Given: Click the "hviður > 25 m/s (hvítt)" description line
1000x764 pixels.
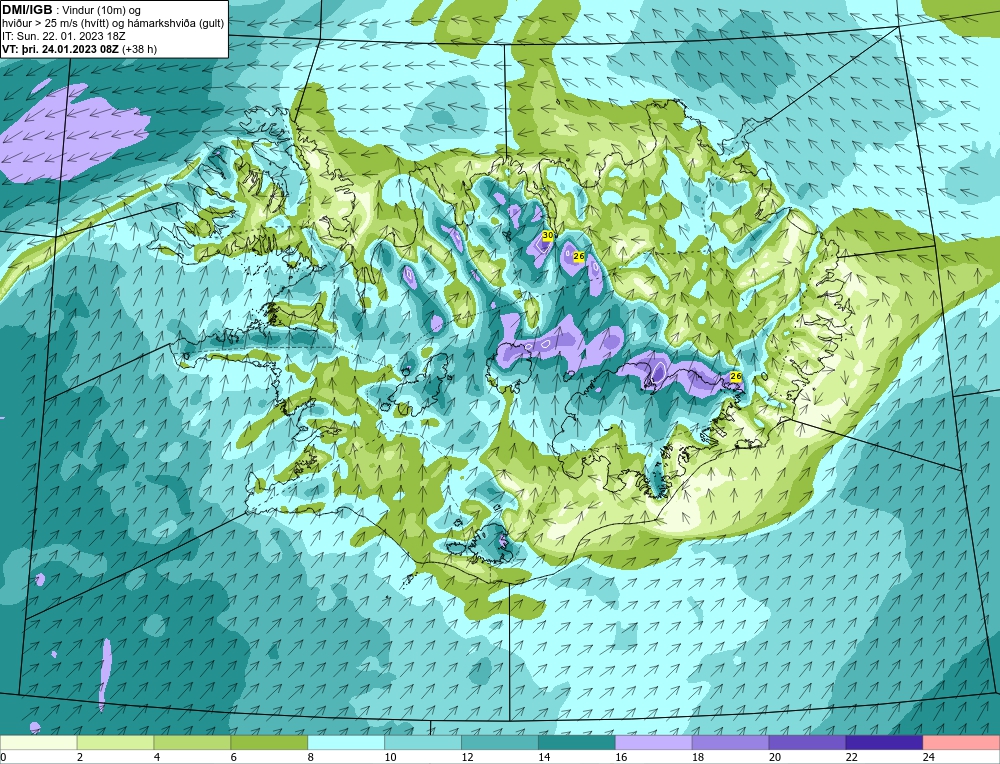Looking at the screenshot, I should [113, 23].
